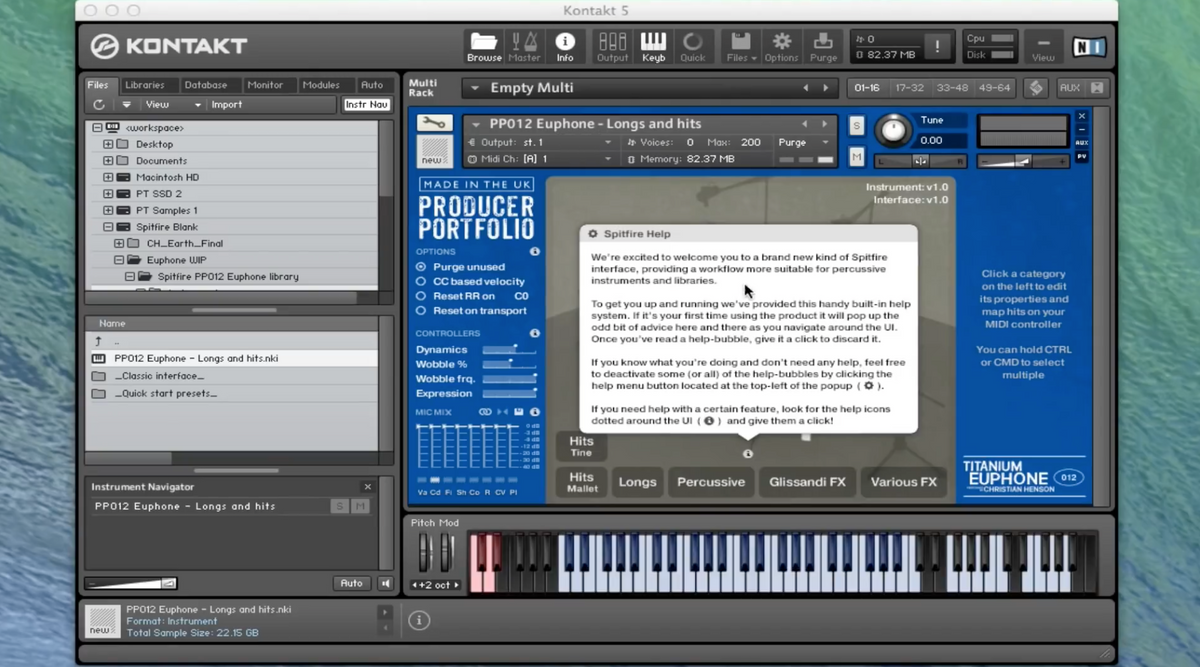Switch to the Libraries tab
Screen dimensions: 1200x667
click(145, 85)
